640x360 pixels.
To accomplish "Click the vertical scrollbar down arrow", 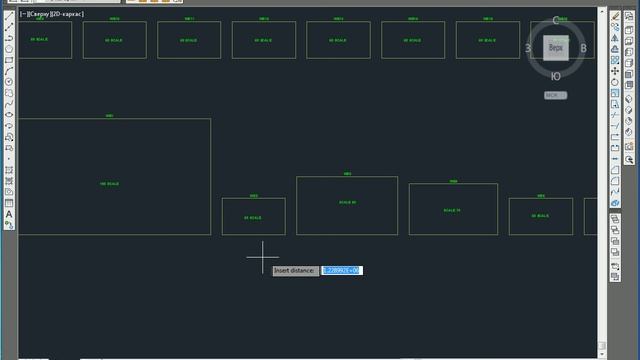I will [x=602, y=355].
